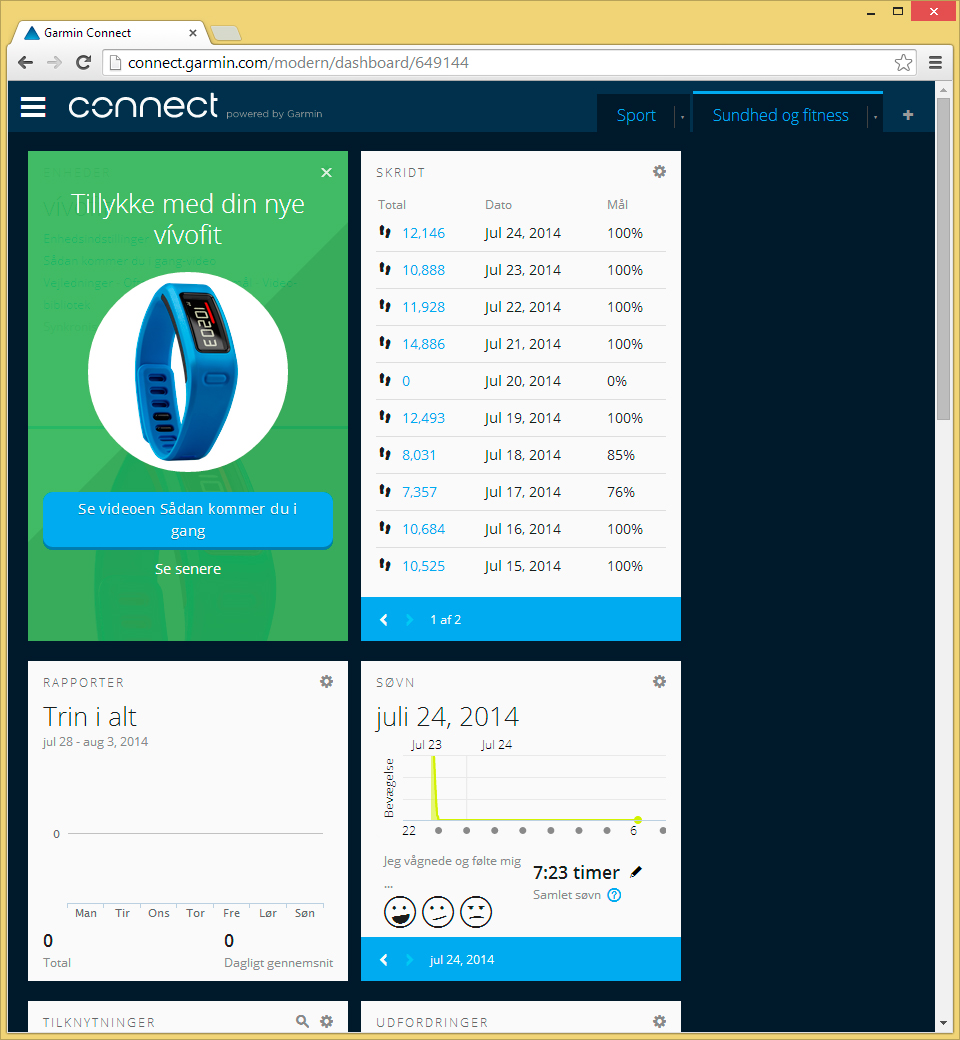Image resolution: width=960 pixels, height=1040 pixels.
Task: Click the '76%' goal value
Action: coord(621,493)
